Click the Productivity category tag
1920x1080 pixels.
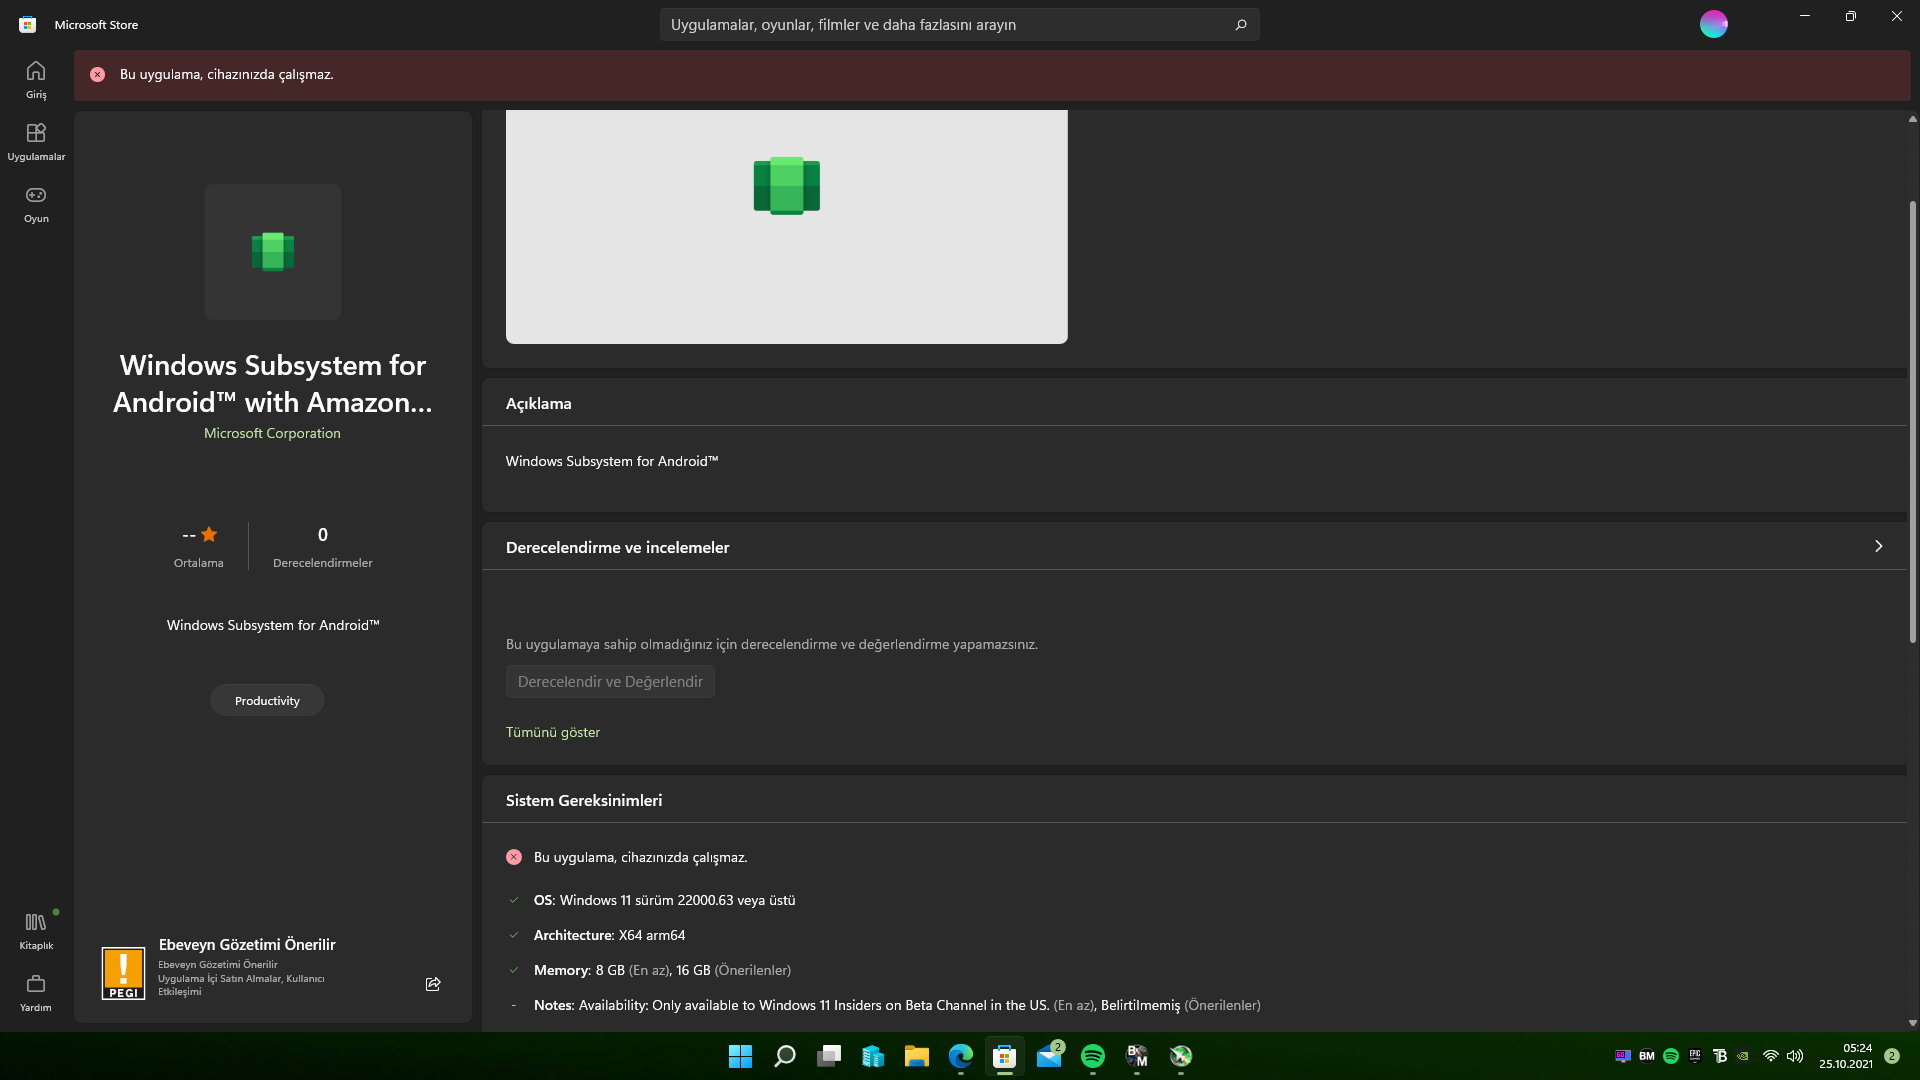pyautogui.click(x=267, y=700)
